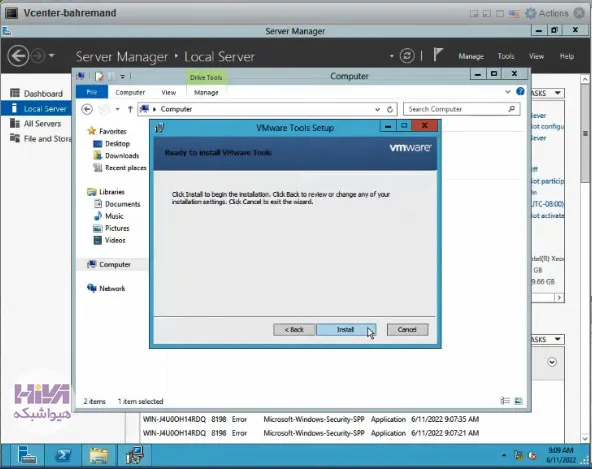This screenshot has height=469, width=592.
Task: Click the taskbar clock showing 9:09 AM
Action: (x=561, y=455)
